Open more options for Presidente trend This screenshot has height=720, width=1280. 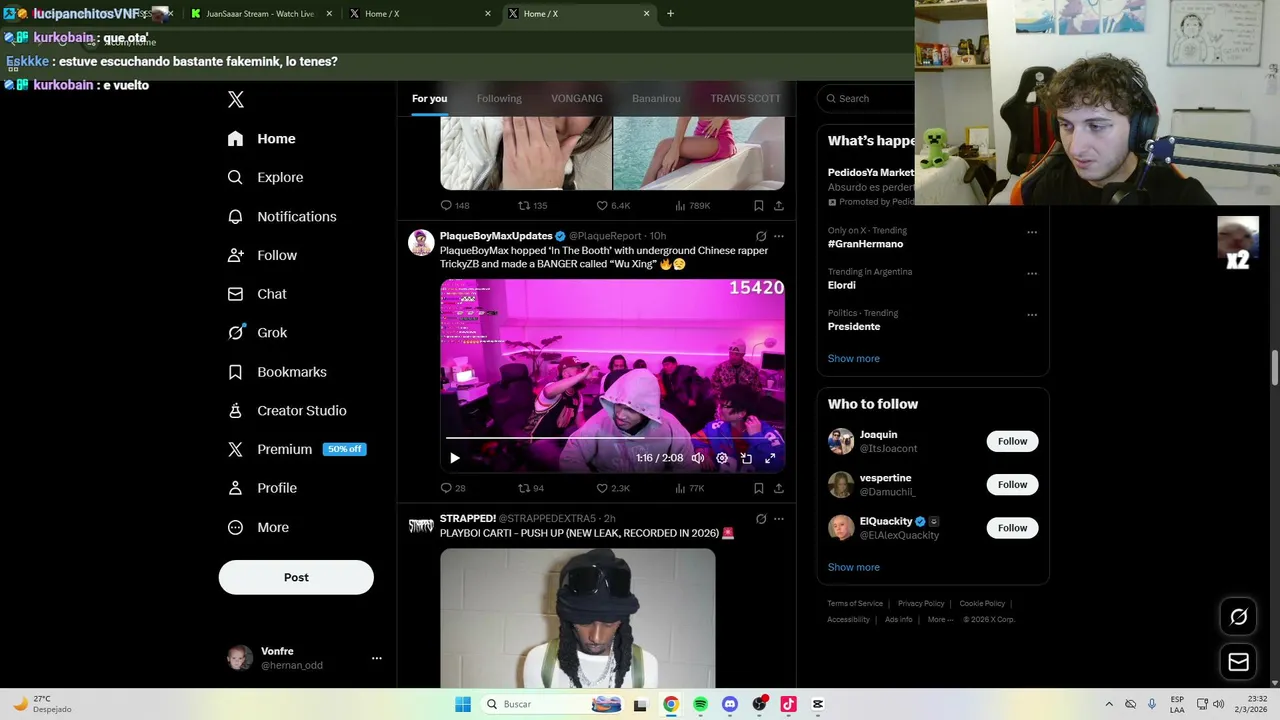coord(1032,314)
